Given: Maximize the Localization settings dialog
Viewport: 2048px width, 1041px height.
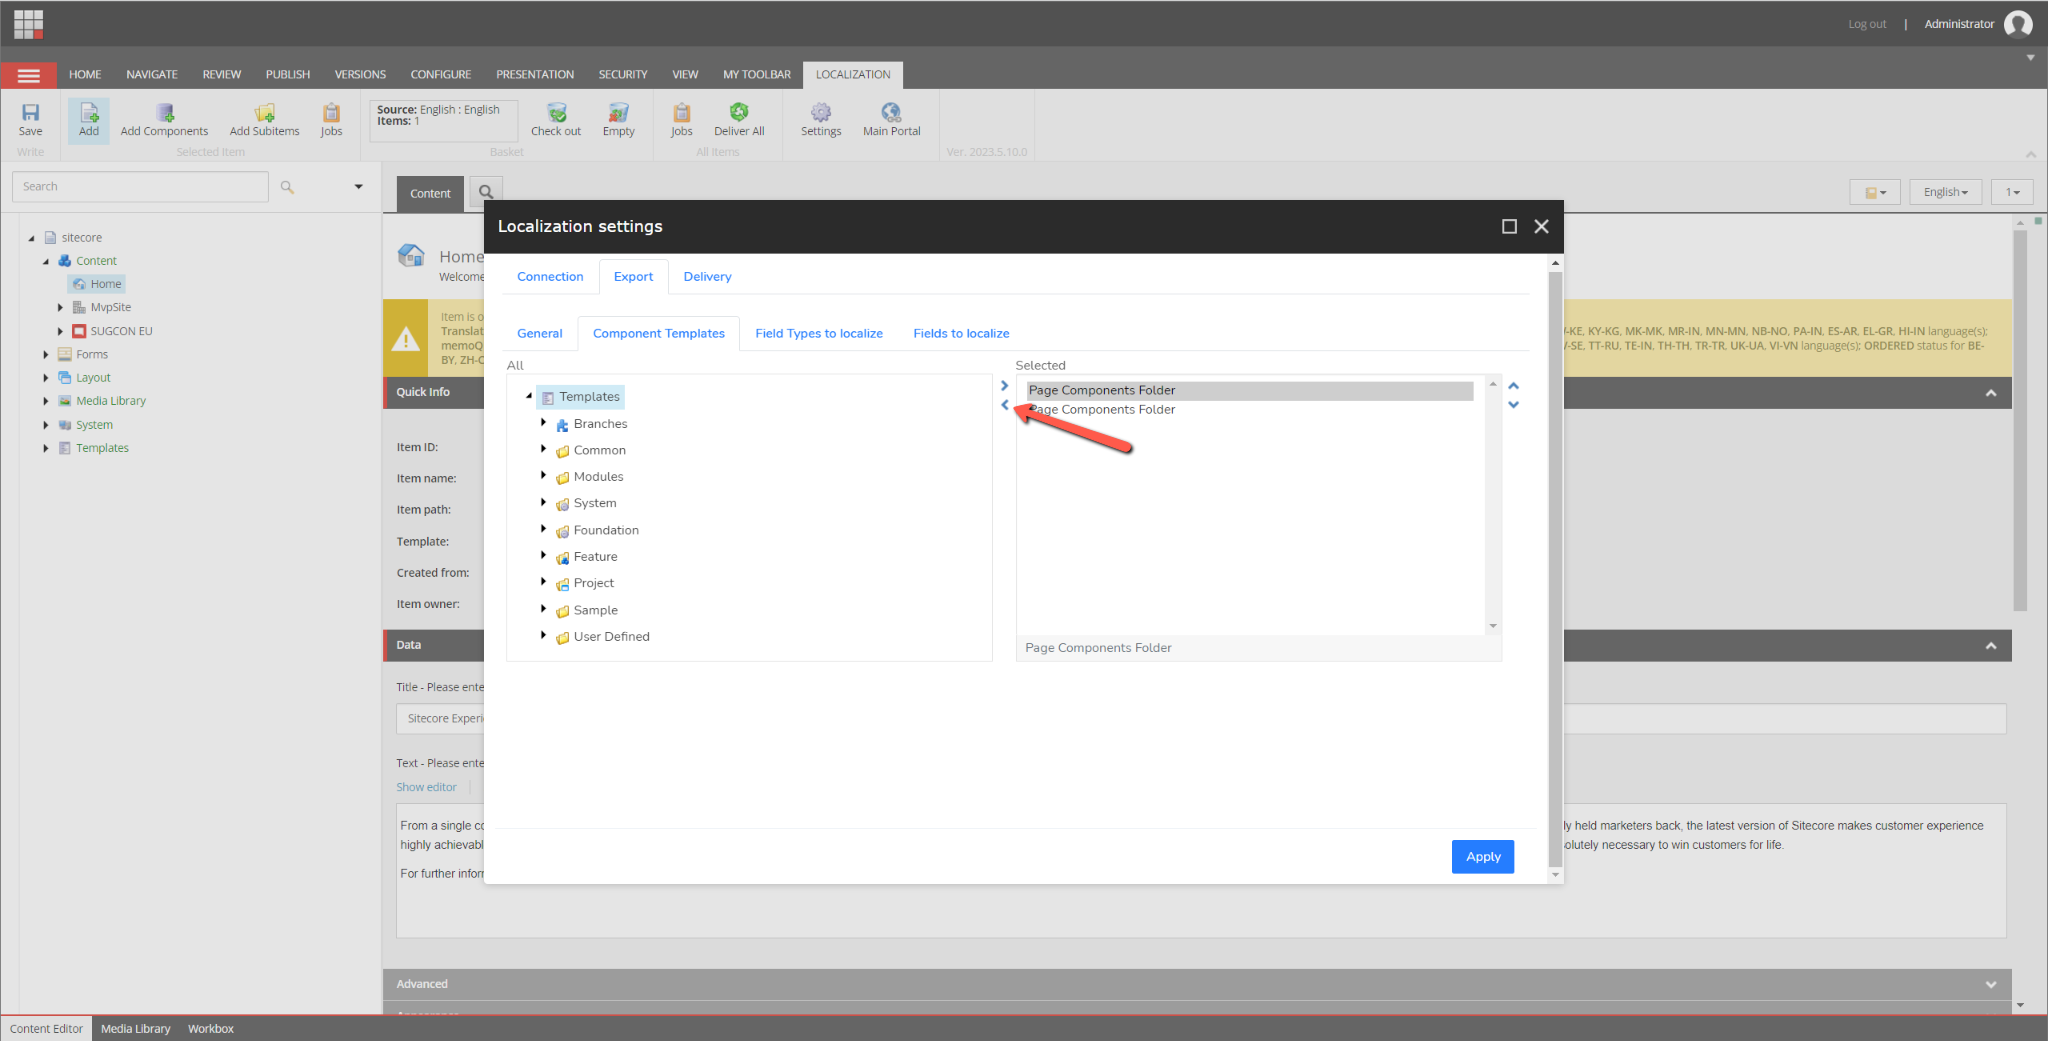Looking at the screenshot, I should pyautogui.click(x=1509, y=227).
